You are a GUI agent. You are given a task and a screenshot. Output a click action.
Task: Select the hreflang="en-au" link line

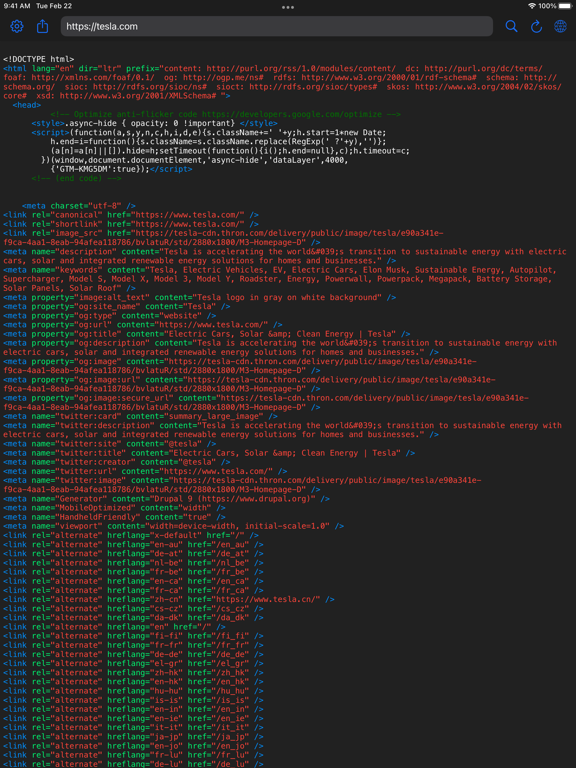pos(133,545)
